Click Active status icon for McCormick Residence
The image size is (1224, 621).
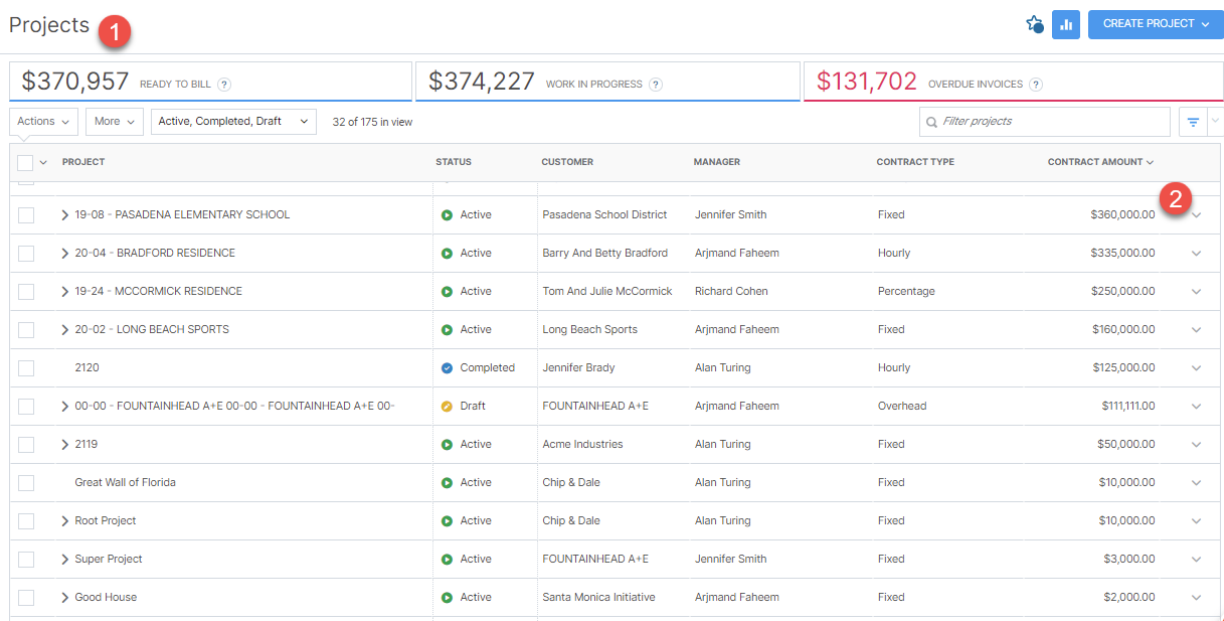pos(447,292)
